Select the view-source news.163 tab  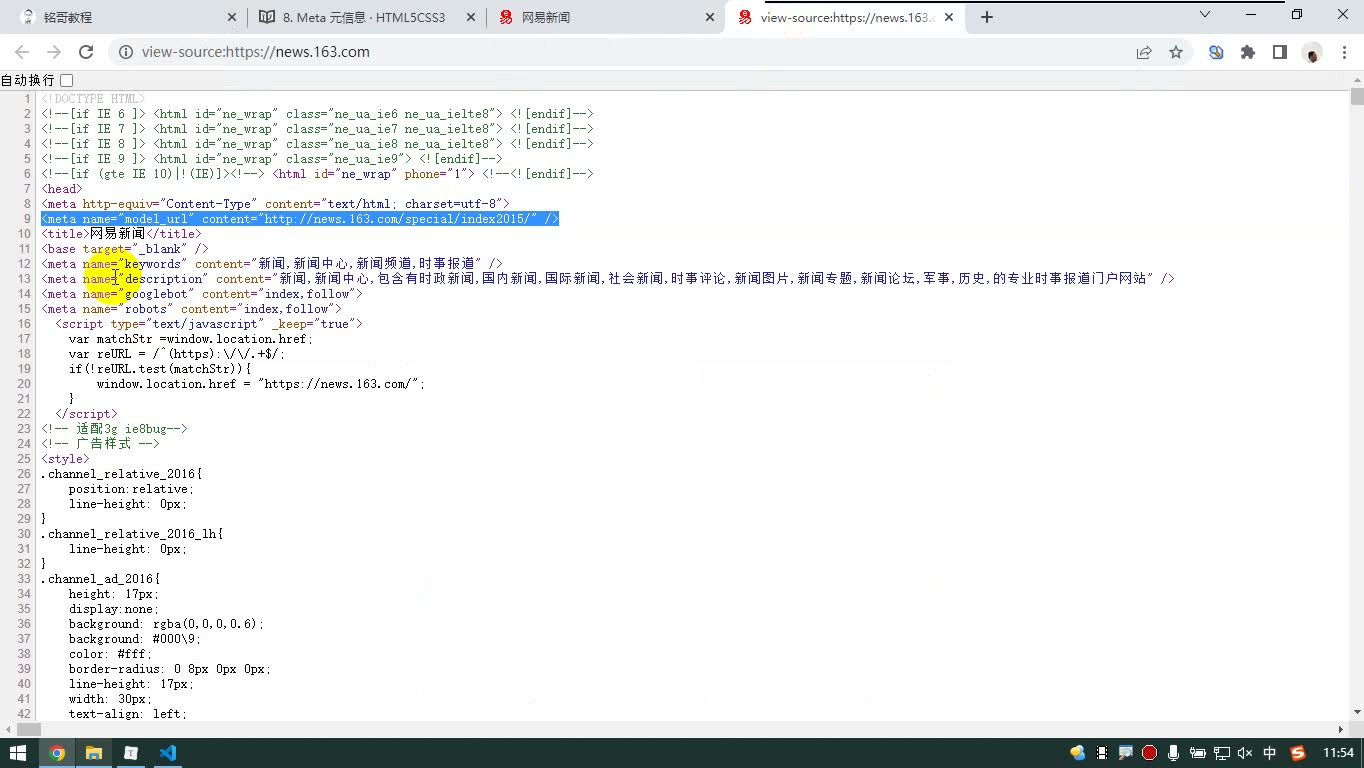pos(846,17)
